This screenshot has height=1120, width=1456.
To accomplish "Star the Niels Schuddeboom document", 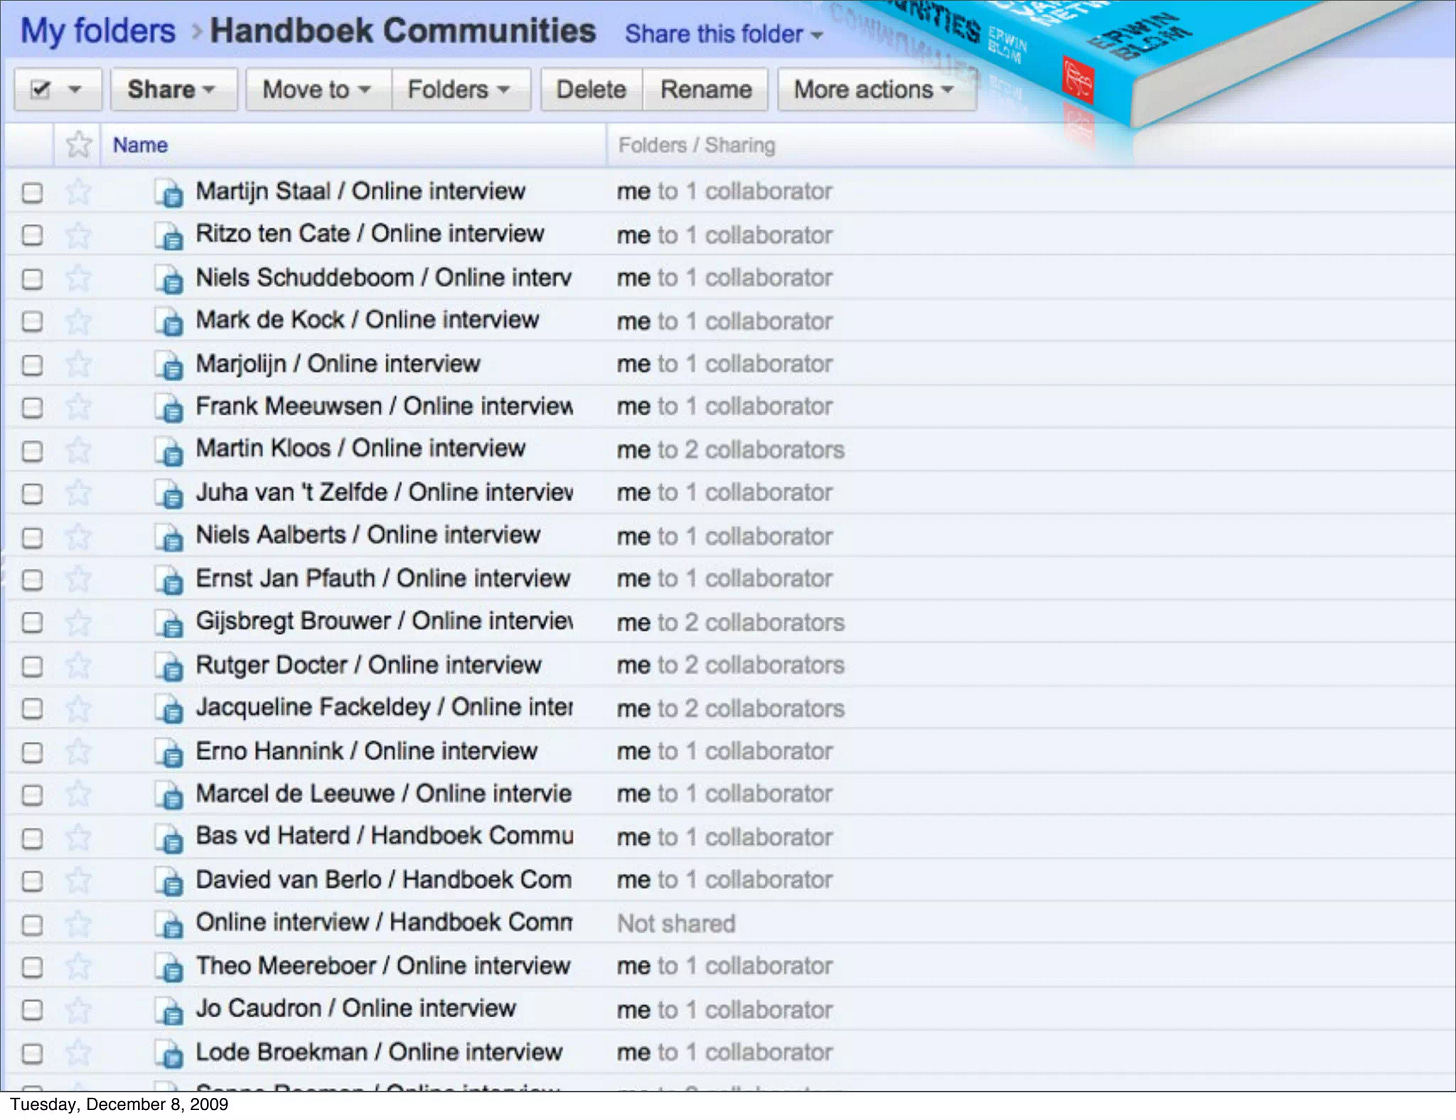I will pyautogui.click(x=78, y=278).
